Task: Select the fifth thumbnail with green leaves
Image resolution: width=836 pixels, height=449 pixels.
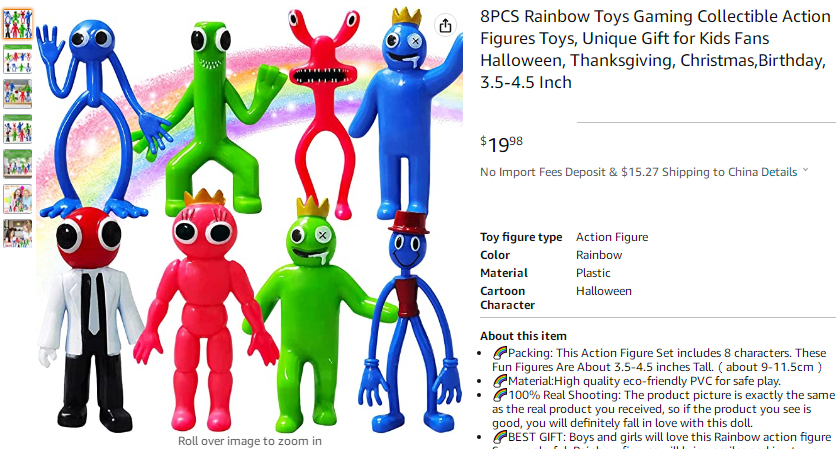Action: click(x=18, y=164)
